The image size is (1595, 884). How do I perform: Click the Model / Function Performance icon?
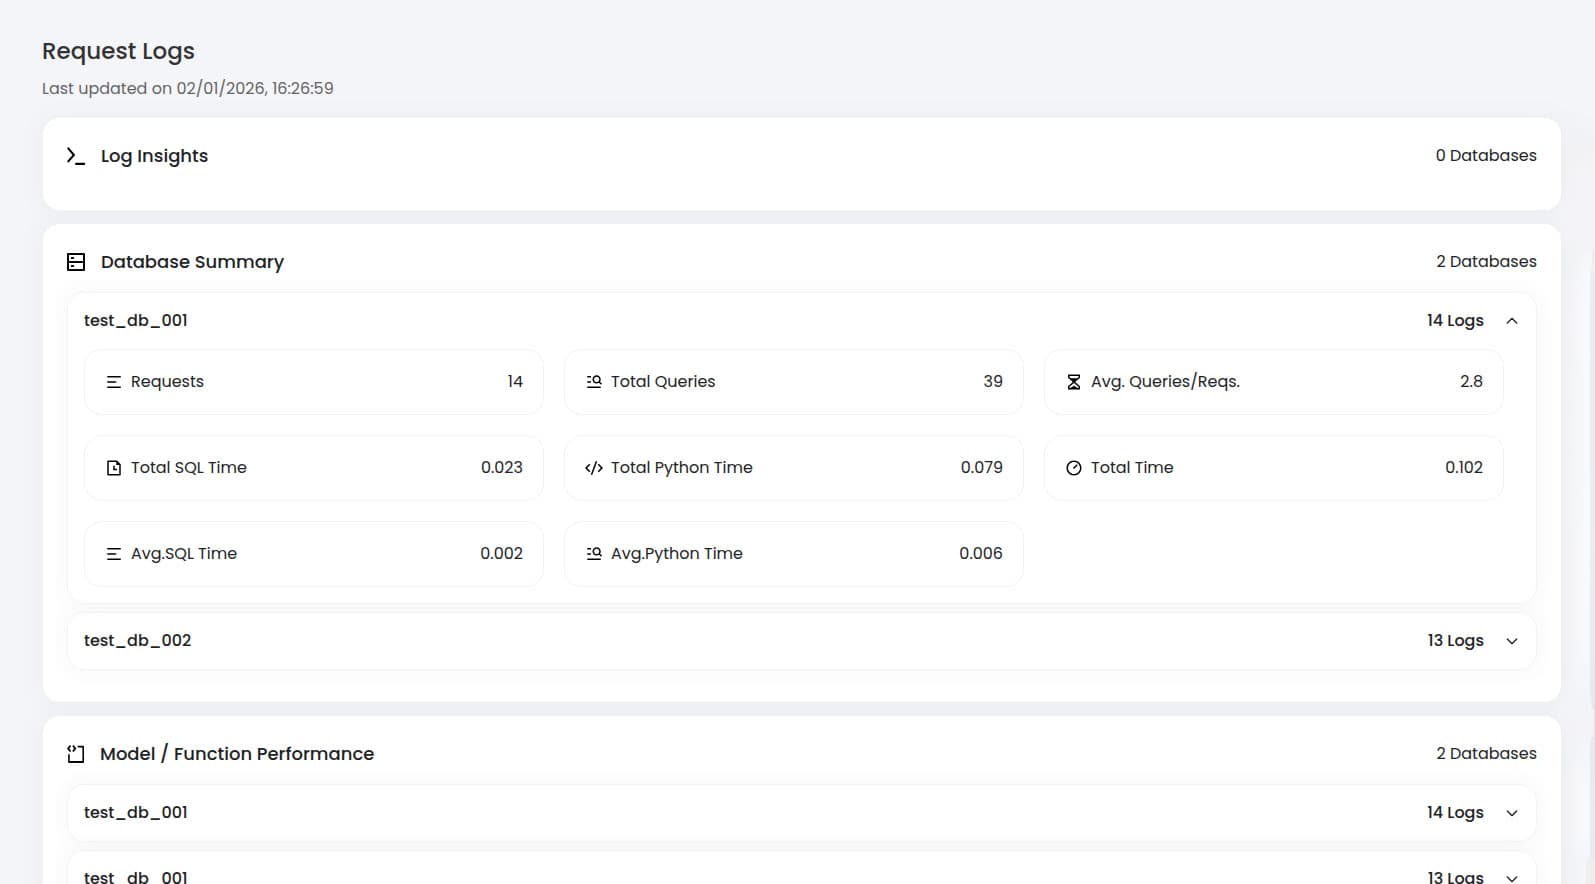76,754
